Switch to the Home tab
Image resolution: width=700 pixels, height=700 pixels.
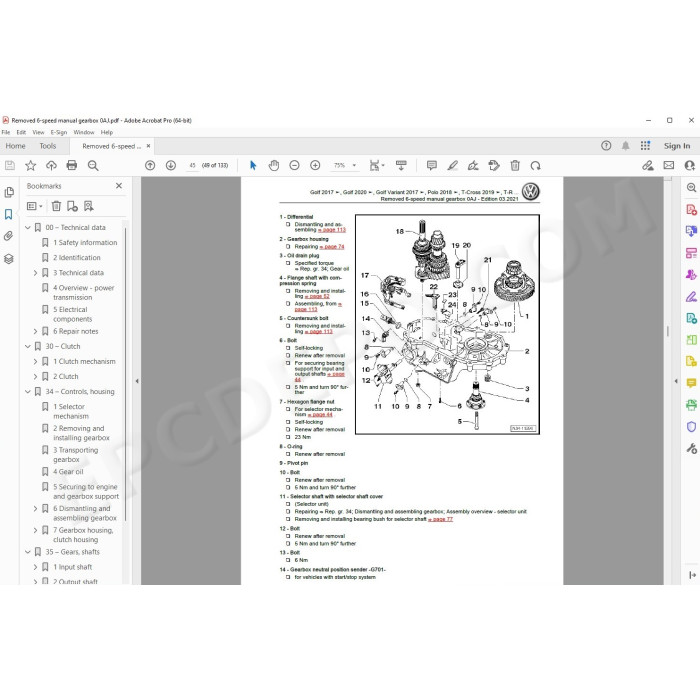[16, 146]
